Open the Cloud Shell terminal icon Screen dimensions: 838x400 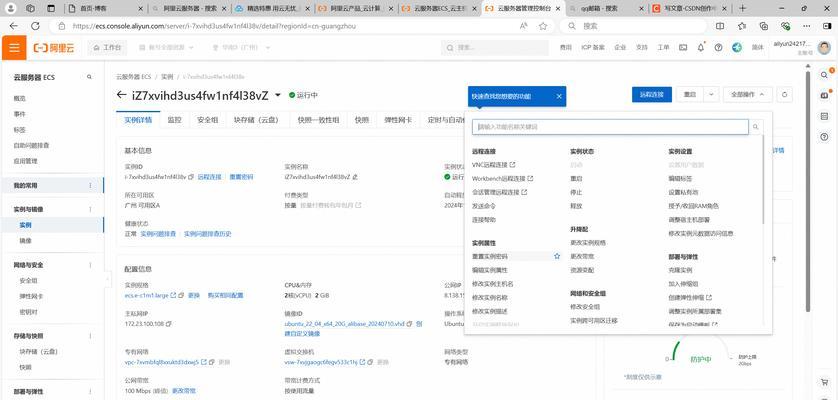pos(683,48)
